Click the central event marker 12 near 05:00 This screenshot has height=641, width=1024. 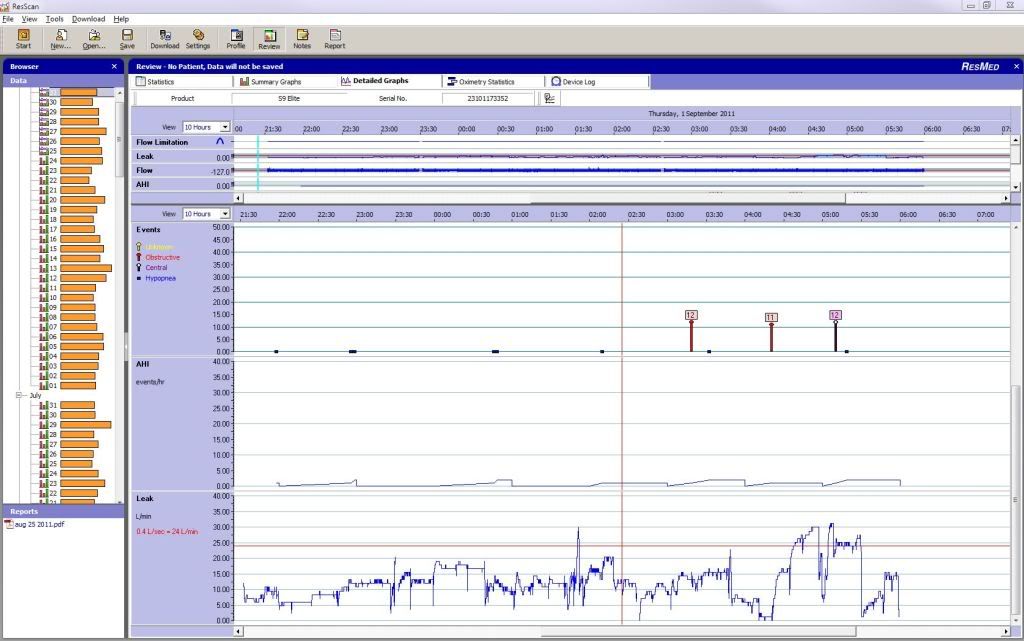(x=835, y=315)
